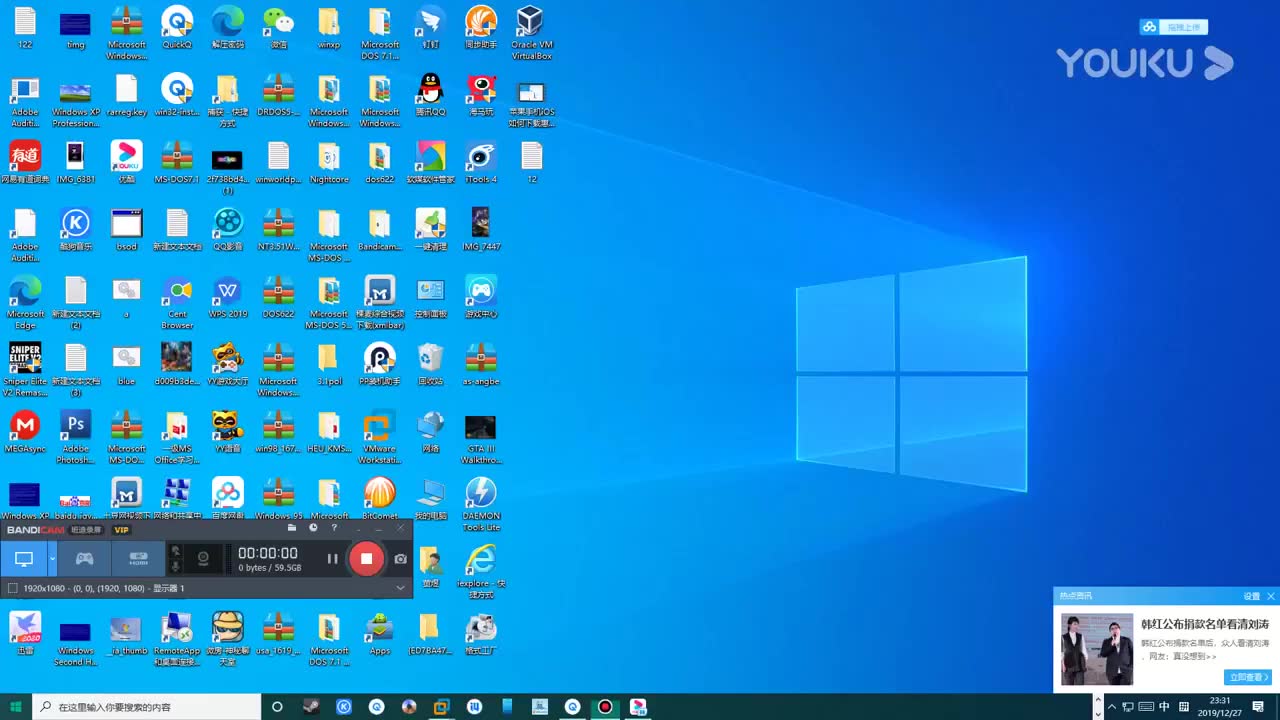Click 立即查看 in the news popup

1247,678
